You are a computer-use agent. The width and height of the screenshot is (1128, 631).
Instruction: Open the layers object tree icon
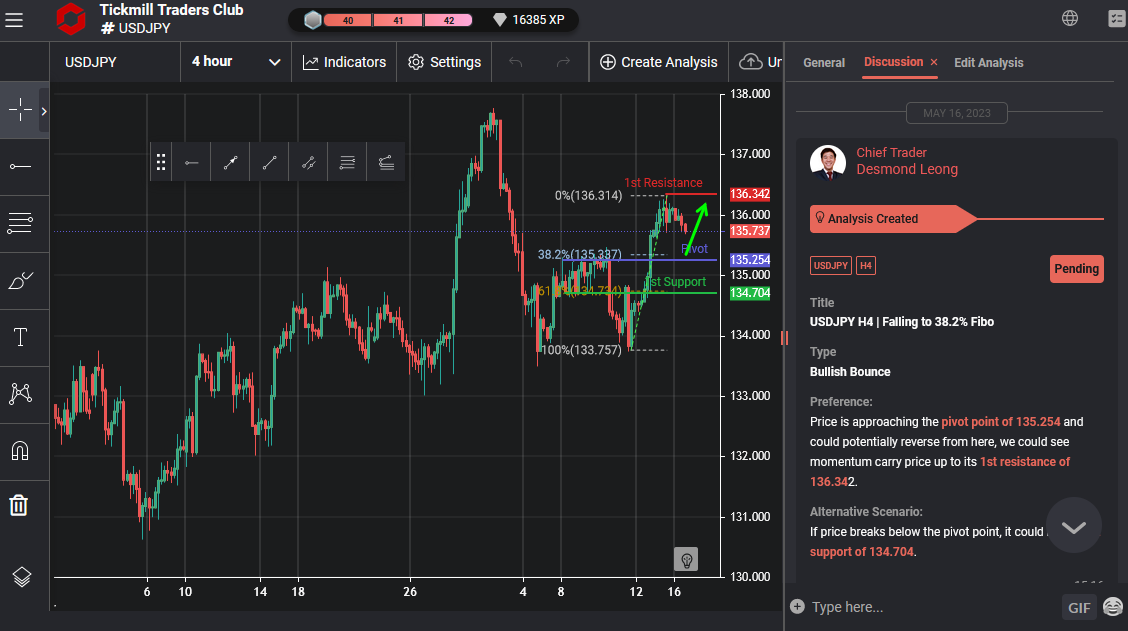click(x=22, y=576)
